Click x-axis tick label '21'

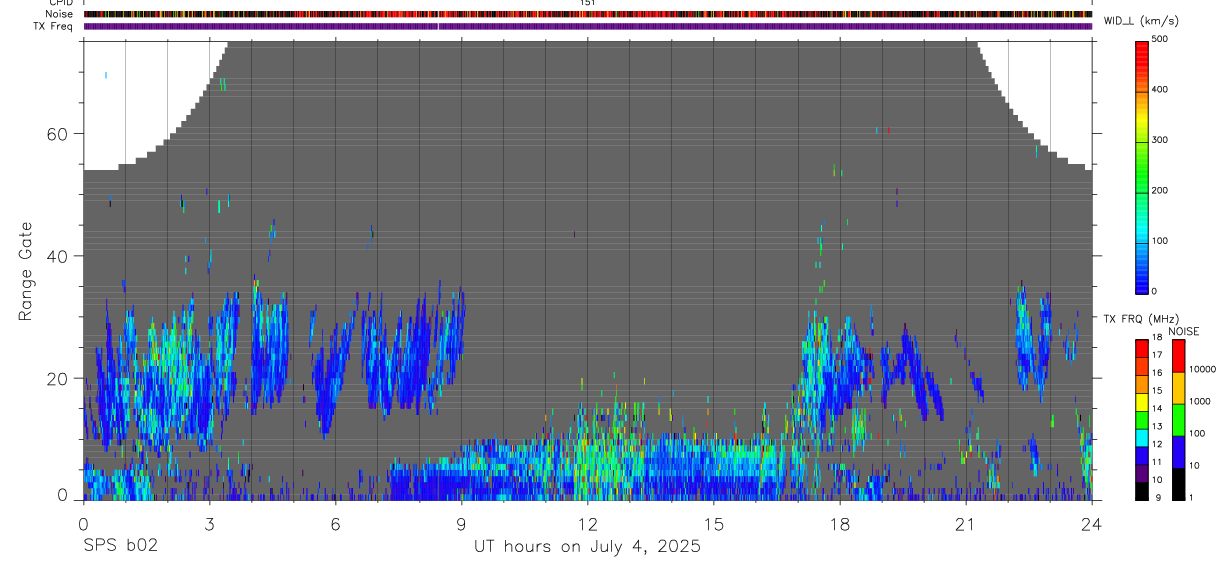tap(965, 523)
